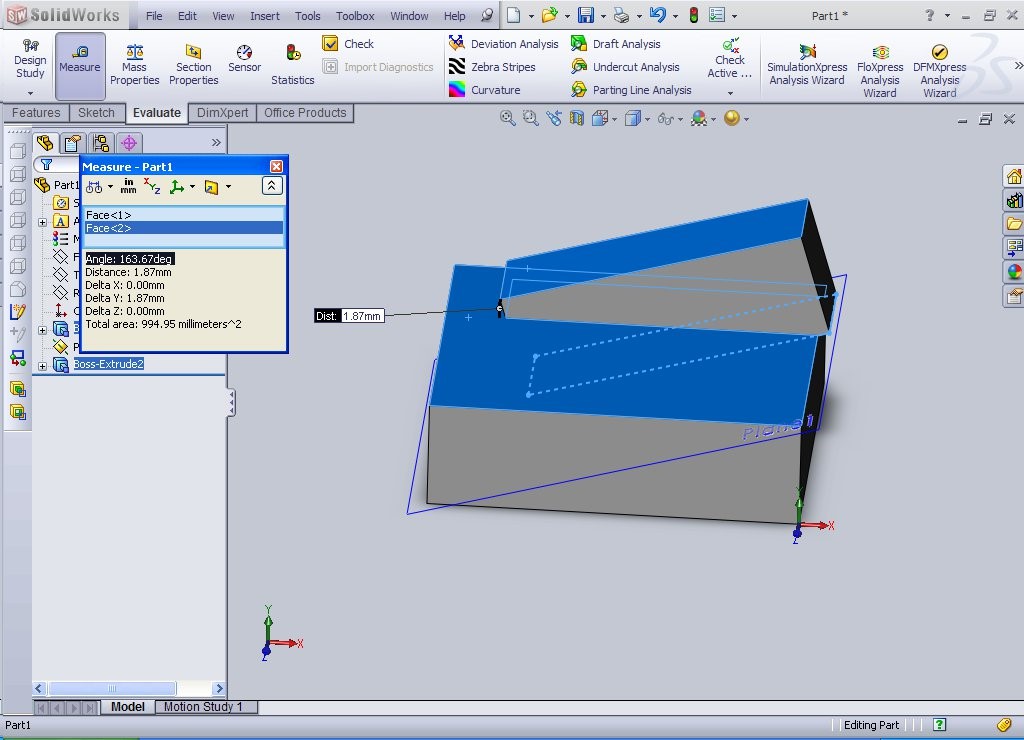This screenshot has height=740, width=1024.
Task: Open the File menu
Action: coord(154,16)
